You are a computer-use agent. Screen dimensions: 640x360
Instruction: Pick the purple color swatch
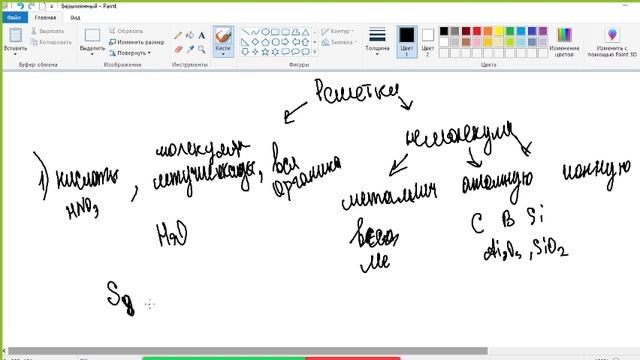pos(543,31)
